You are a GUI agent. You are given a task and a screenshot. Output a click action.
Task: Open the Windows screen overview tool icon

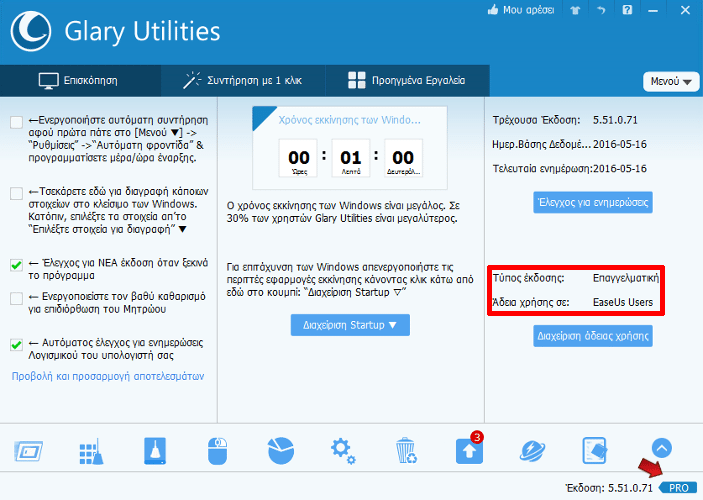tap(28, 451)
